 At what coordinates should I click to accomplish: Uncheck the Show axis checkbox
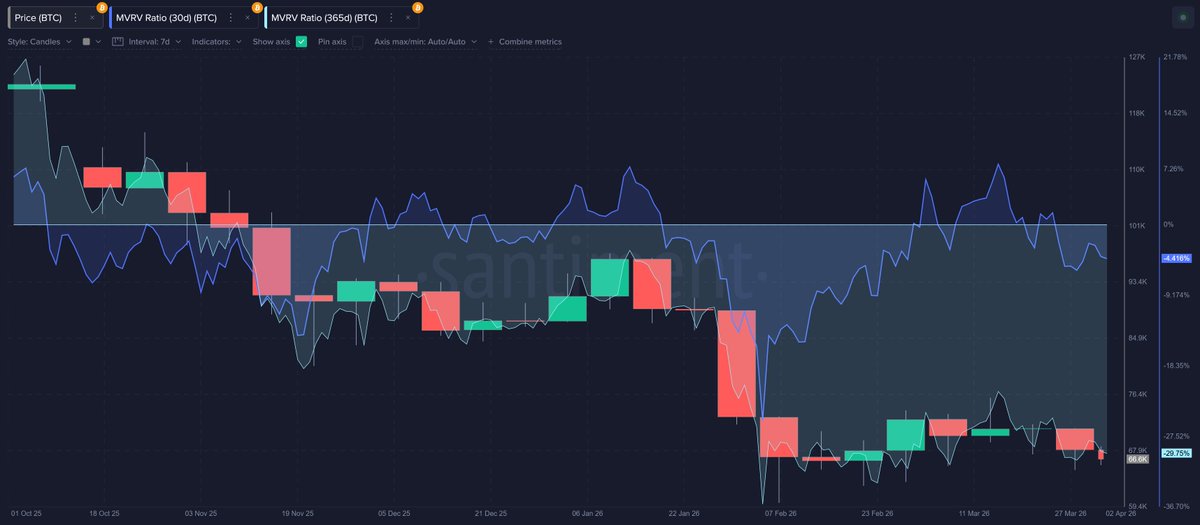(301, 42)
